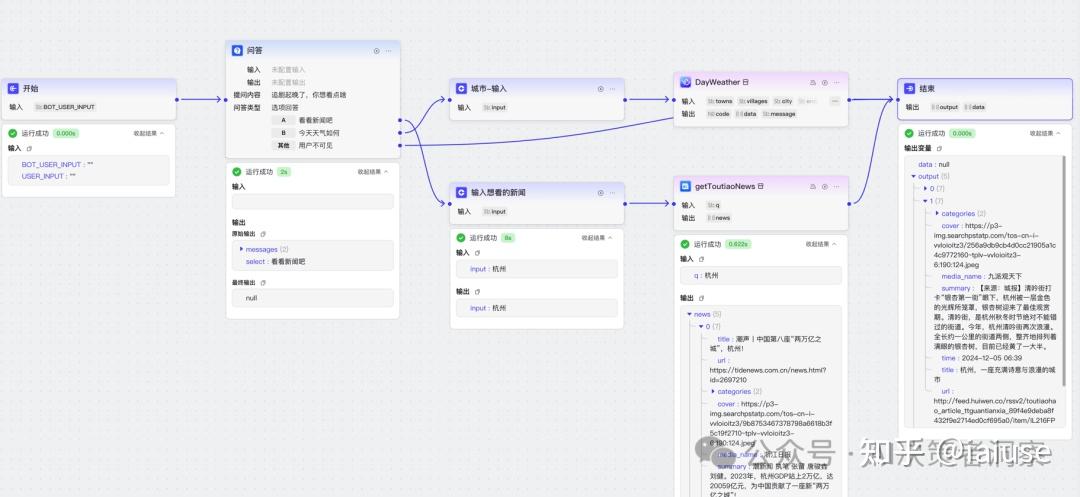Copy 输出 in 输入想看的新闻 result
This screenshot has width=1080, height=497.
[477, 292]
